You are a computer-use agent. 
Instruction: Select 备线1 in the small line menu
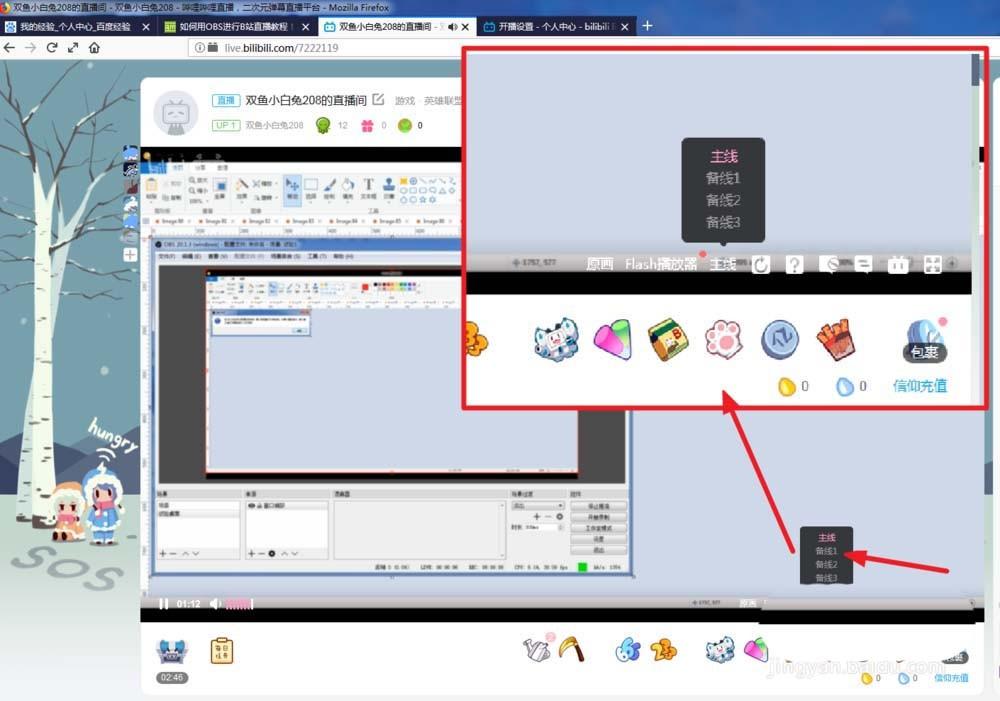click(x=825, y=551)
